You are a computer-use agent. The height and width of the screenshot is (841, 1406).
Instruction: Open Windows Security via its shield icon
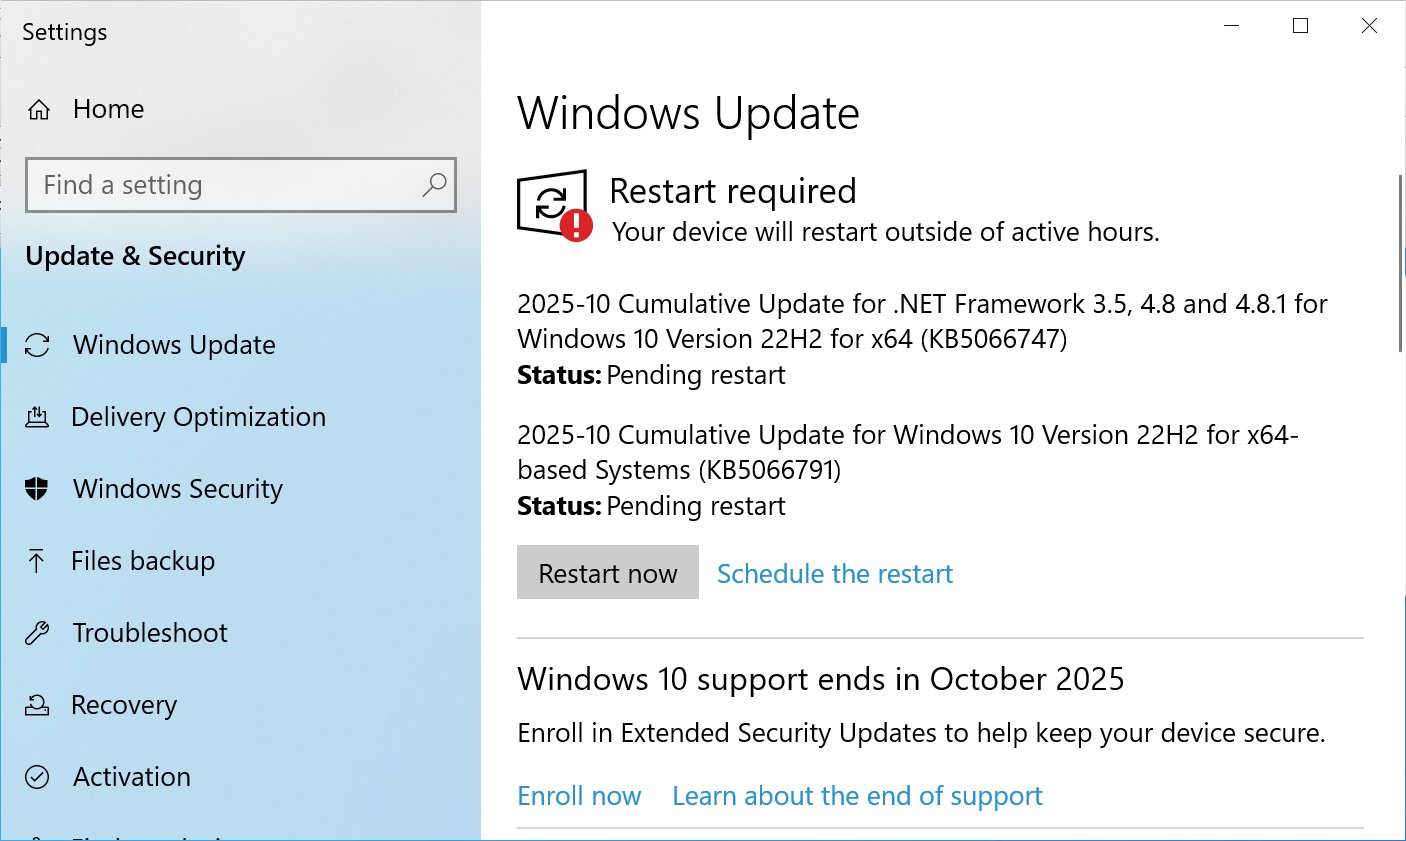[x=38, y=489]
